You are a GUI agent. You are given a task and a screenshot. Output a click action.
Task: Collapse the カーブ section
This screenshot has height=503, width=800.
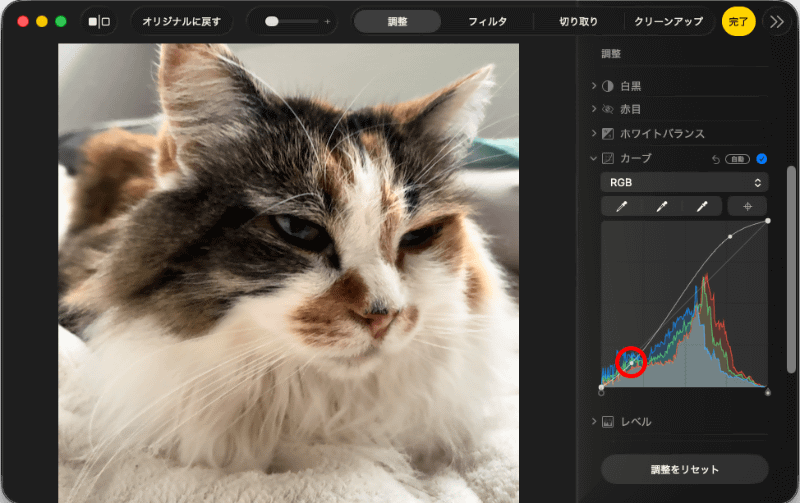click(x=593, y=159)
